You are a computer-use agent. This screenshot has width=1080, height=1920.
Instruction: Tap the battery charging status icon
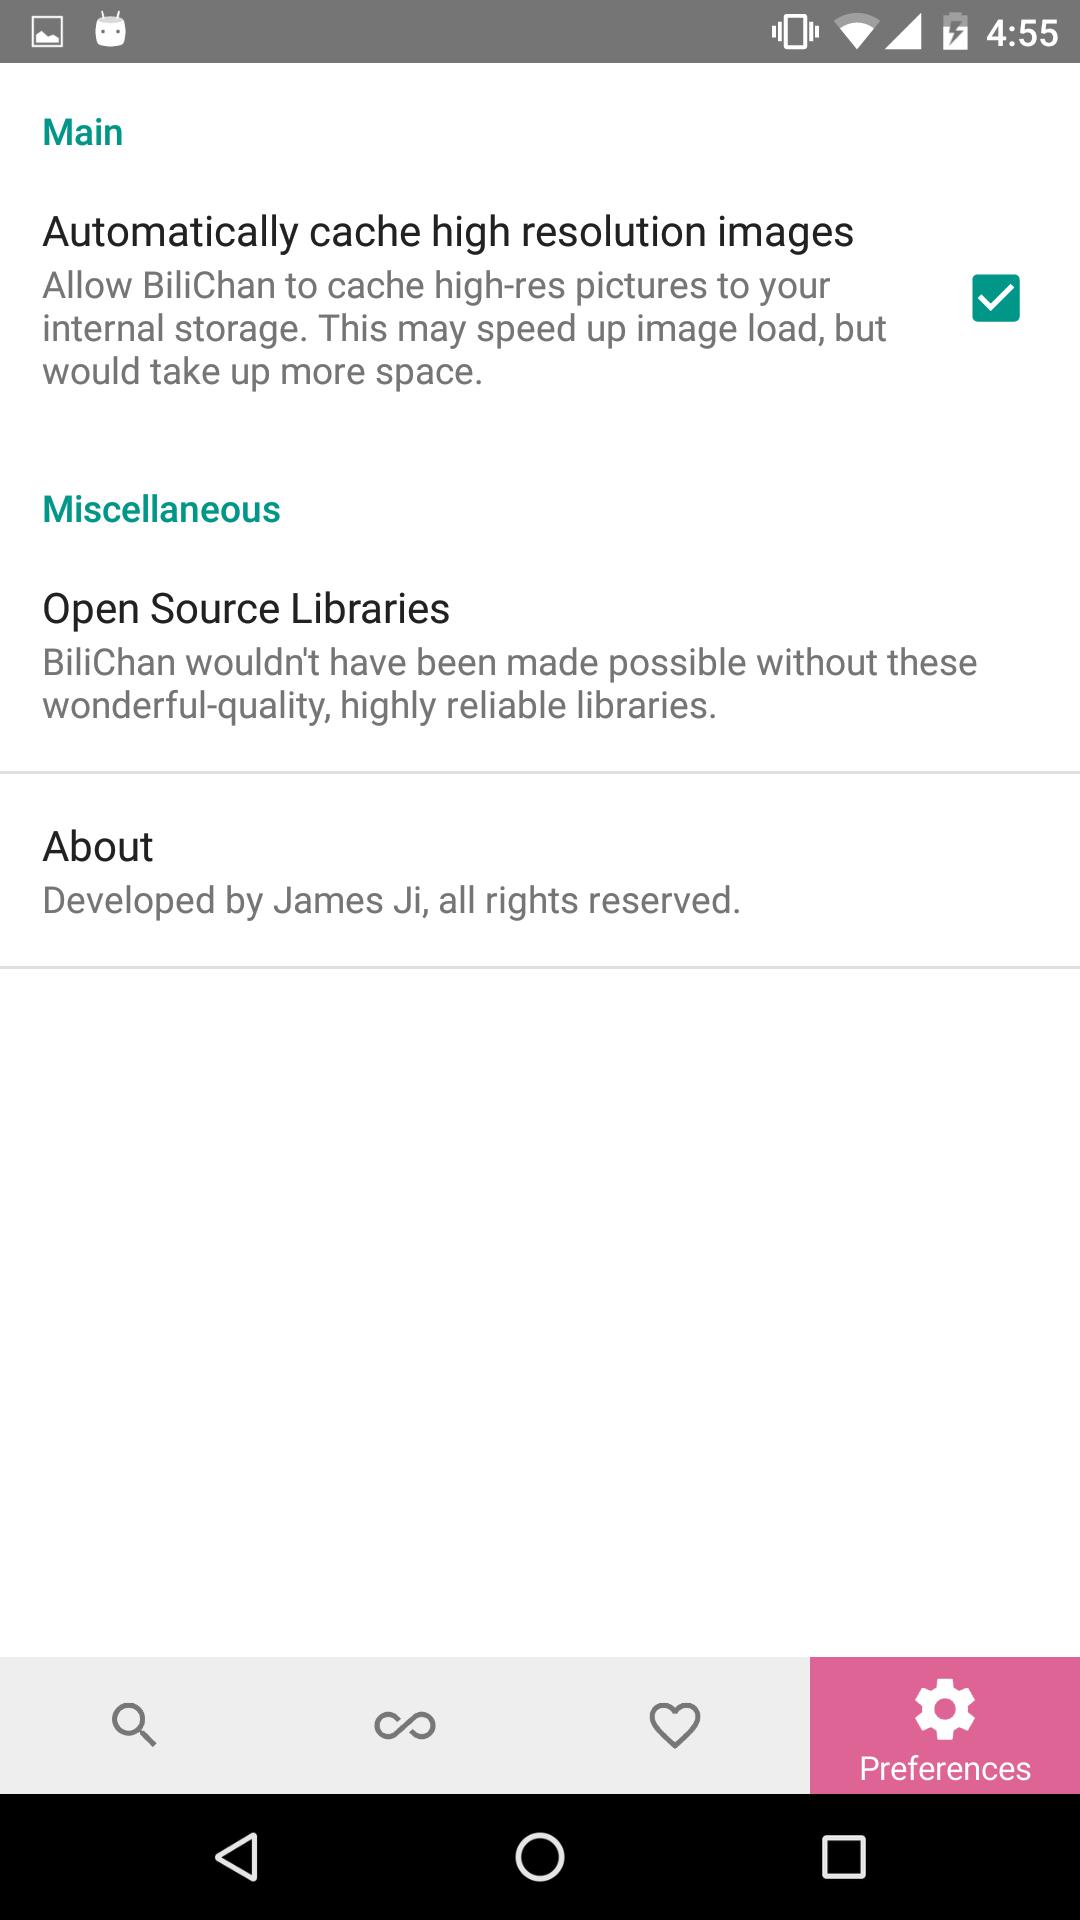tap(955, 32)
